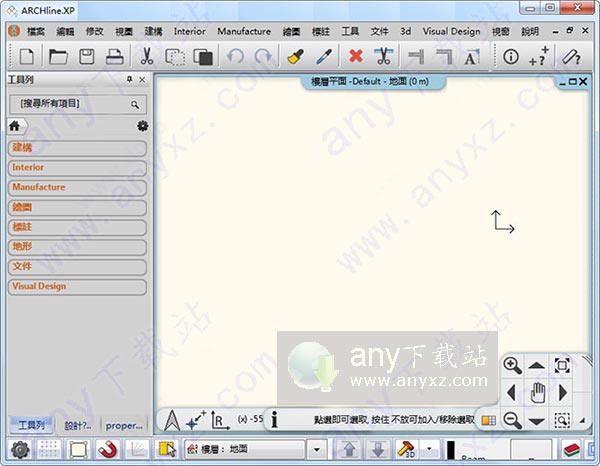
Task: Move down one floor with down arrow
Action: pyautogui.click(x=378, y=450)
